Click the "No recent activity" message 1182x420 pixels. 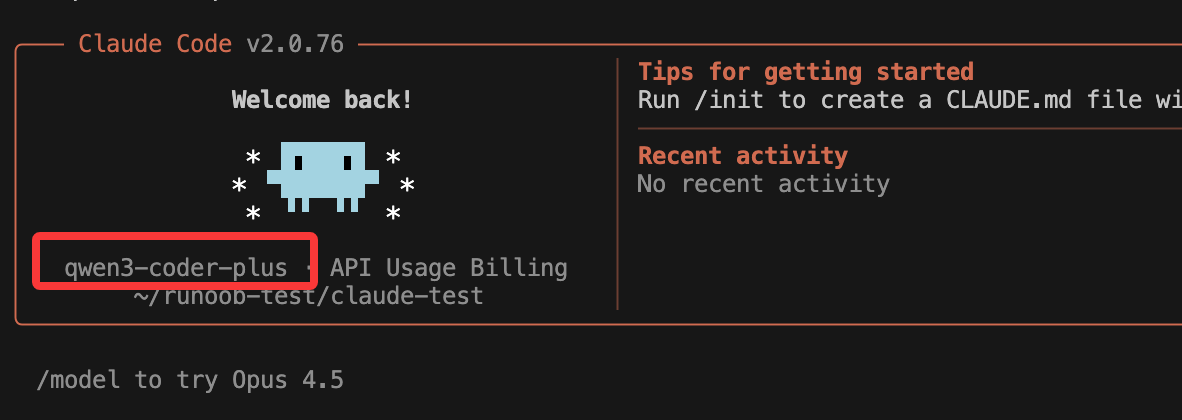click(763, 184)
